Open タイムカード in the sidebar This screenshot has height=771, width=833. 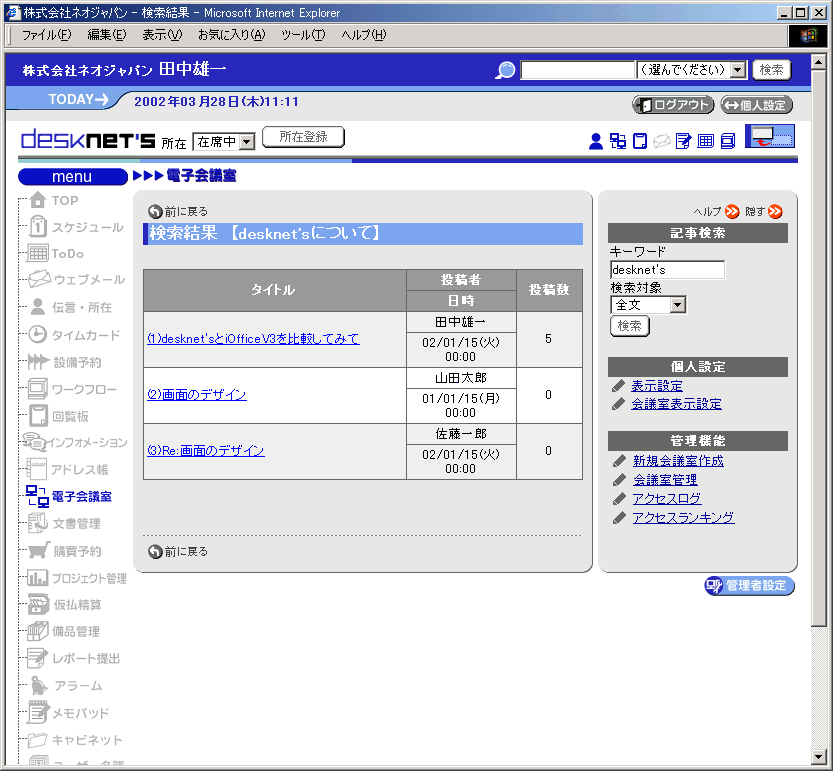click(74, 335)
